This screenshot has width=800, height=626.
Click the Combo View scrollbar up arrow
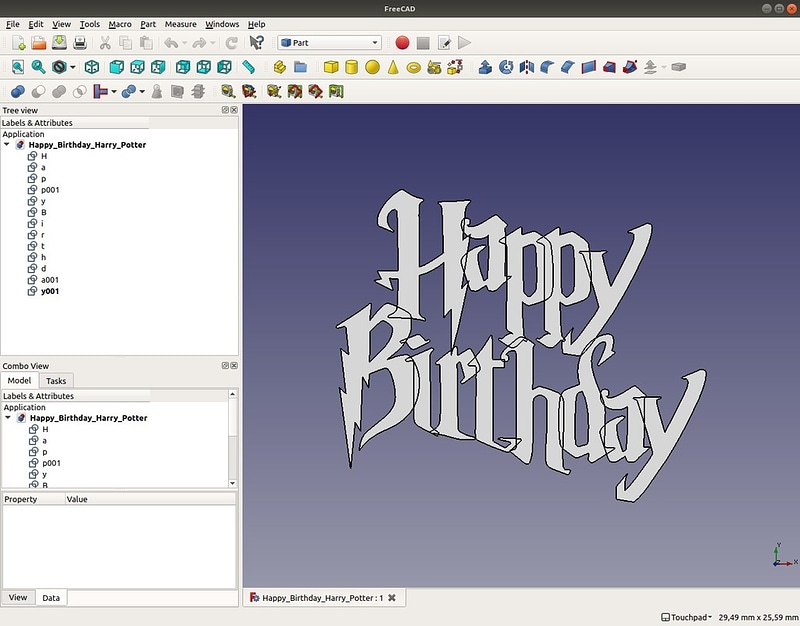(x=233, y=394)
